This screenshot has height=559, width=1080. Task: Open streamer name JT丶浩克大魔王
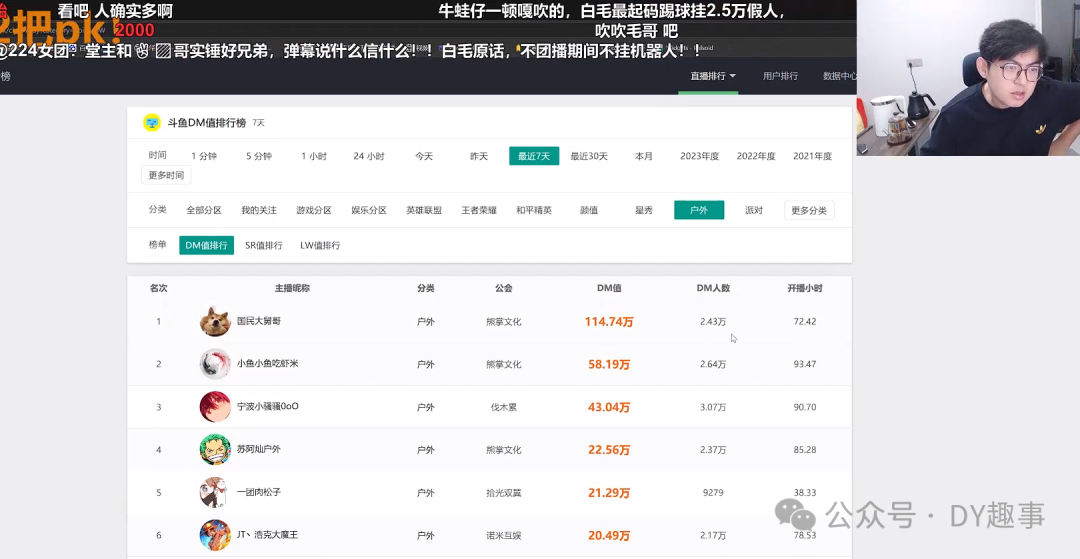(268, 534)
